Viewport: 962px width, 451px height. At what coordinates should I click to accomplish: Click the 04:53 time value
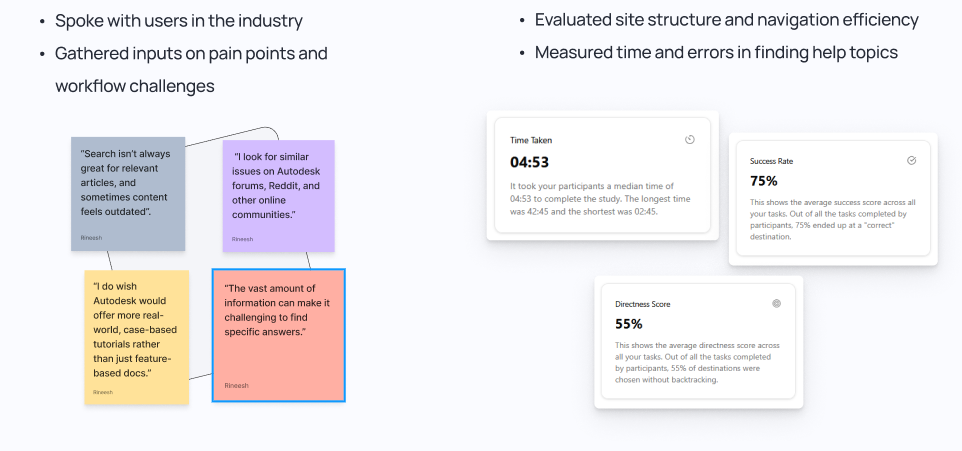coord(529,163)
